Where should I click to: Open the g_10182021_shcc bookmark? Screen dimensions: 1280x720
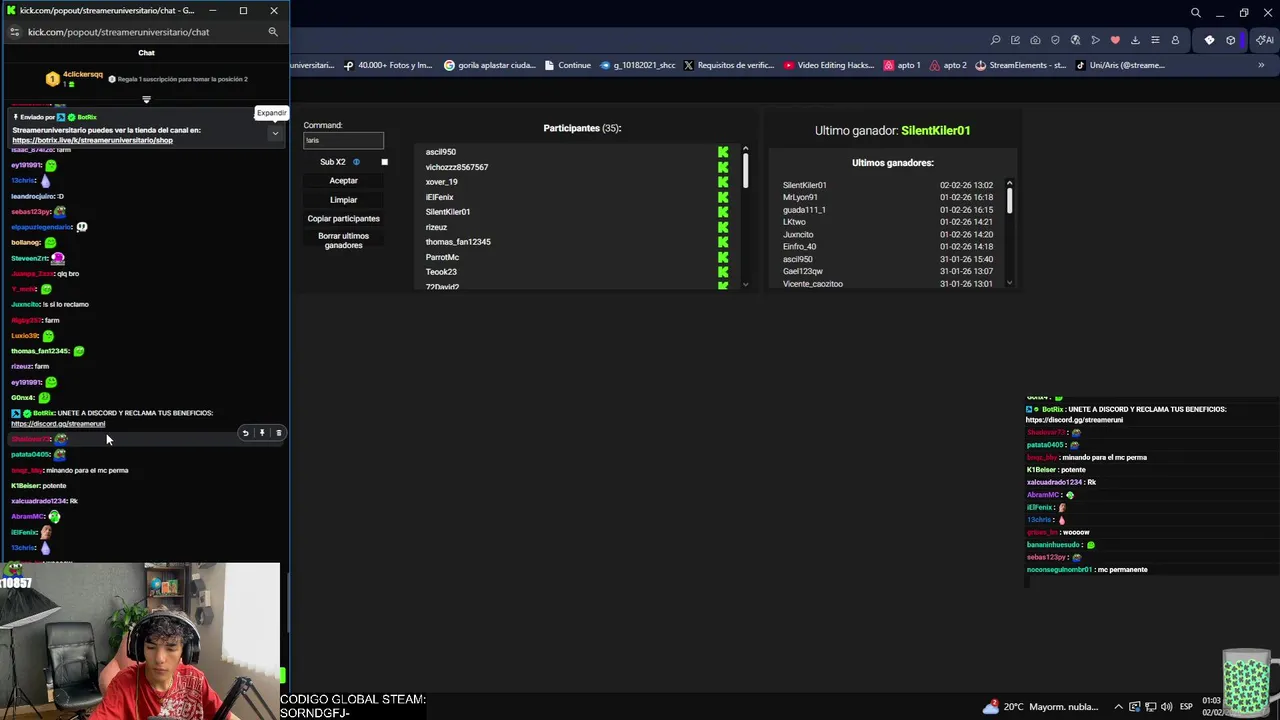638,65
